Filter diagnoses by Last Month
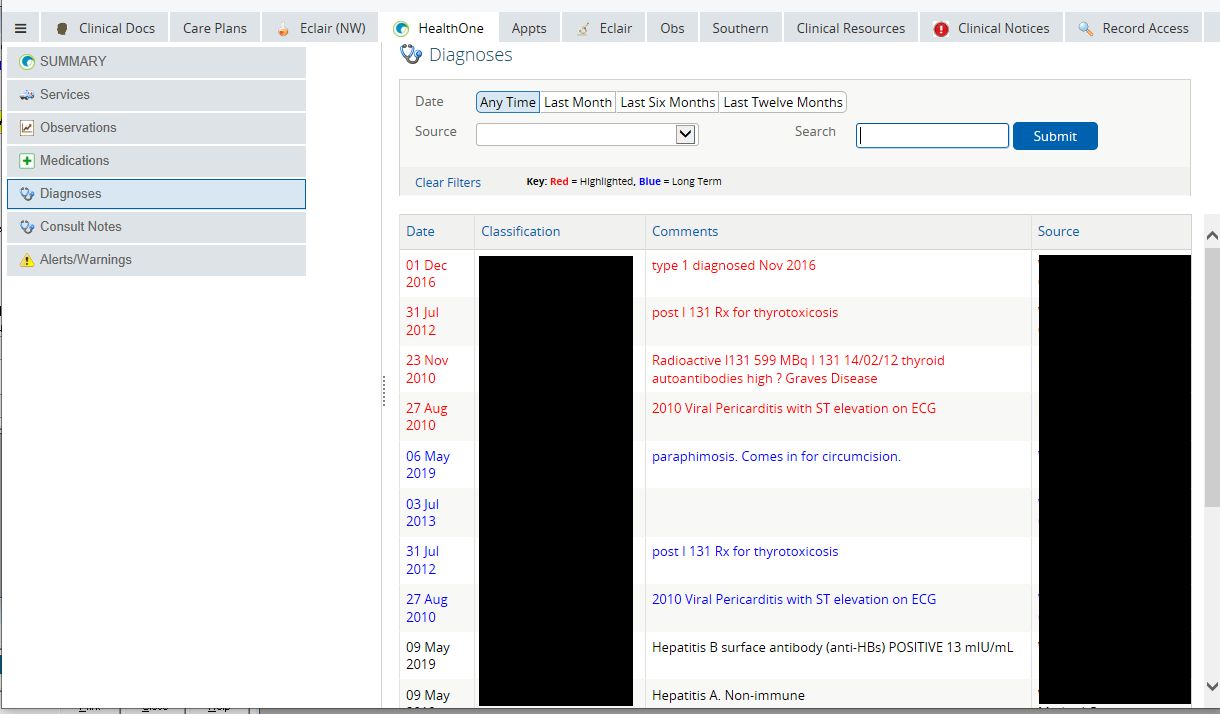1220x714 pixels. pyautogui.click(x=578, y=102)
